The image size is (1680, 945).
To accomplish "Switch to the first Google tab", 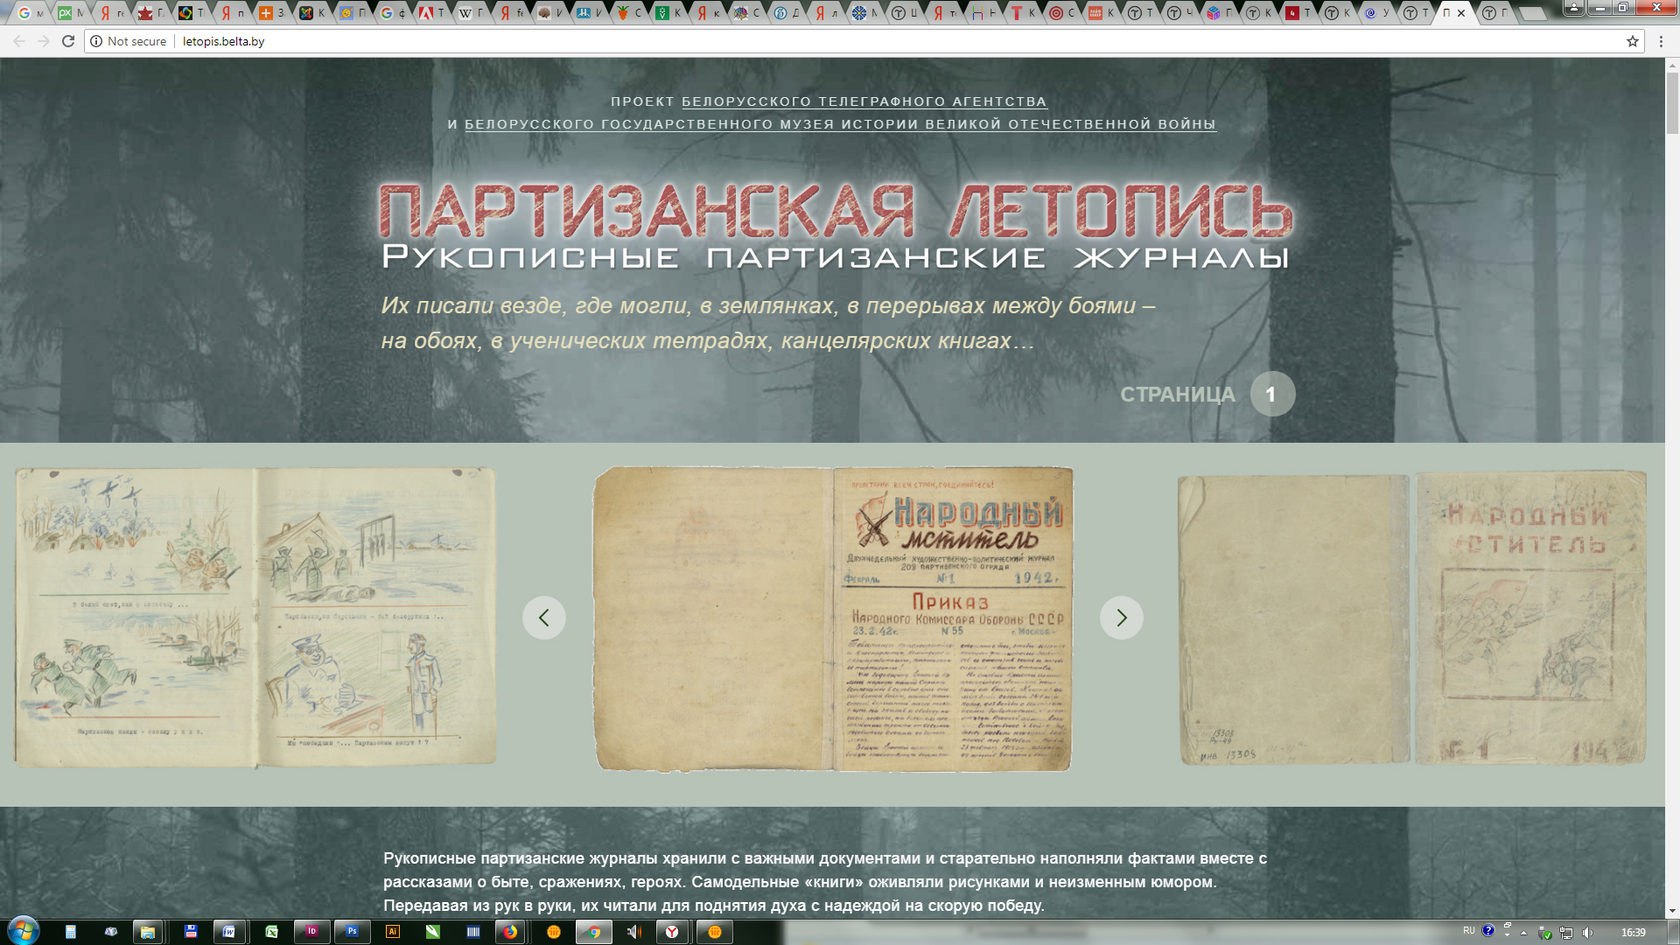I will pos(29,13).
